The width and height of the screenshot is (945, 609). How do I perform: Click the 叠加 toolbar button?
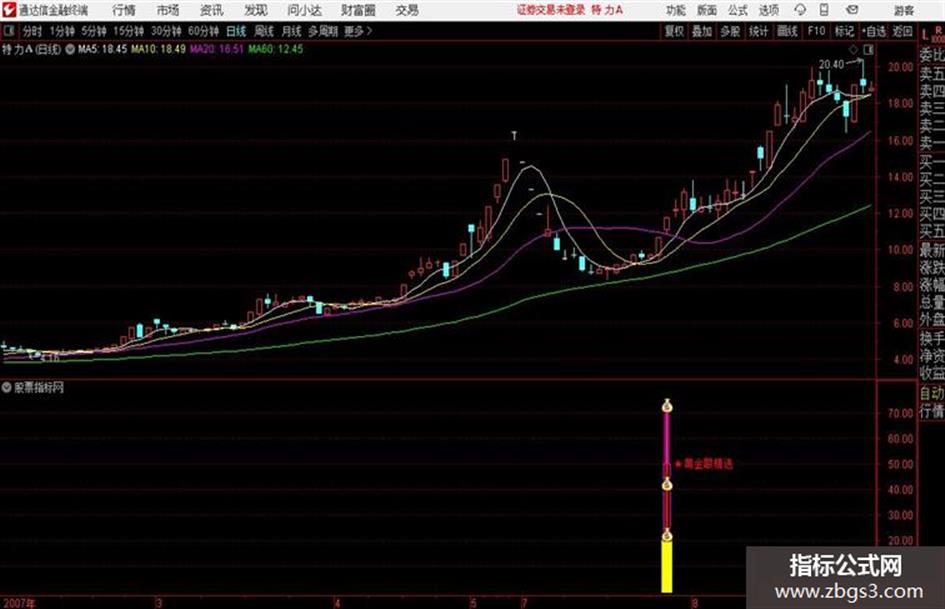click(702, 31)
